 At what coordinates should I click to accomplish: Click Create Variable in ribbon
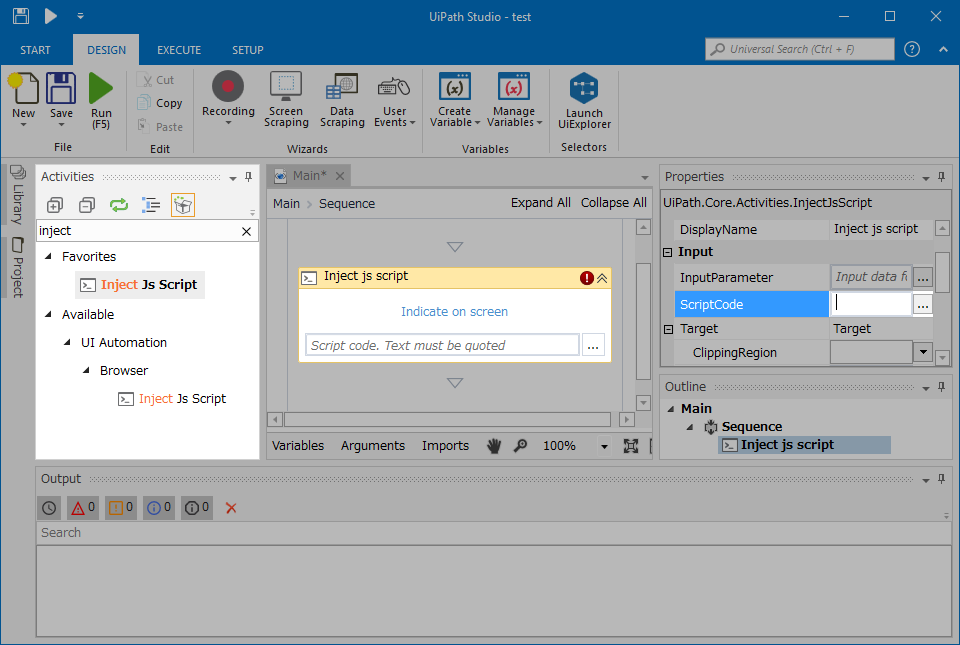coord(454,99)
